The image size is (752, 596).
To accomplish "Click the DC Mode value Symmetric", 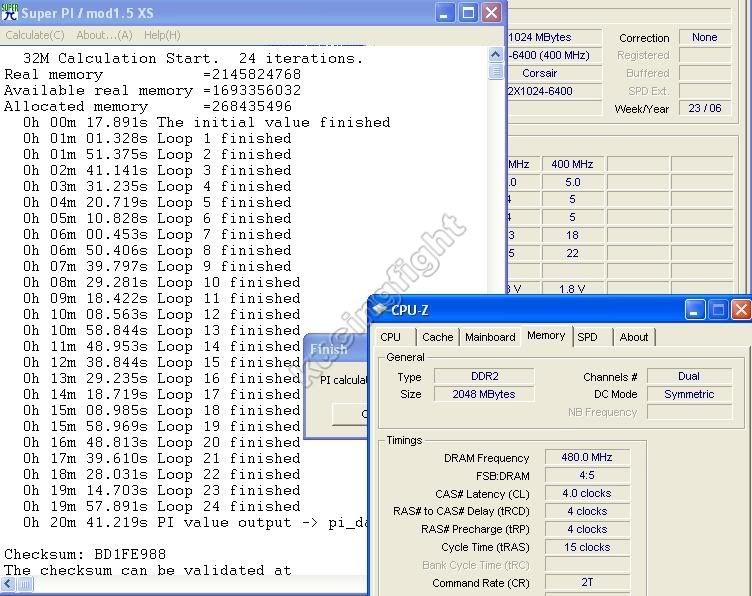I will (689, 394).
